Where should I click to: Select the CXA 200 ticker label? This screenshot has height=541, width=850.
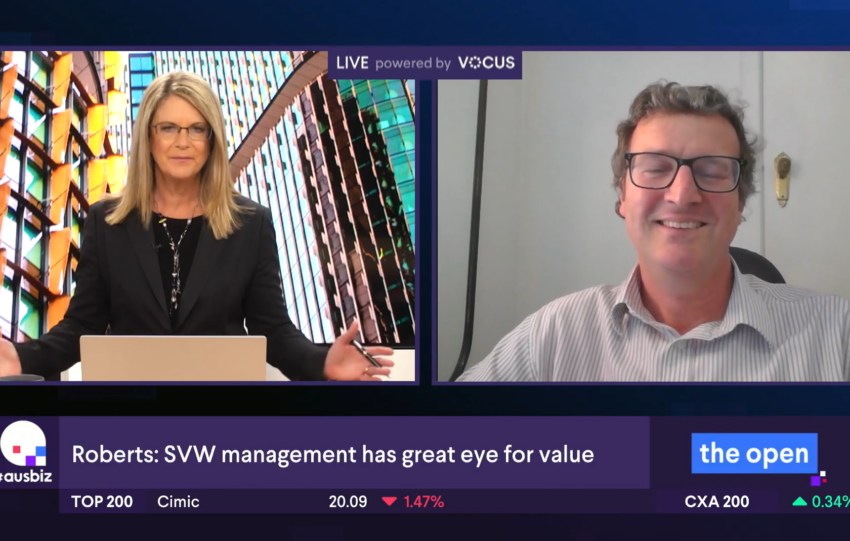point(717,502)
